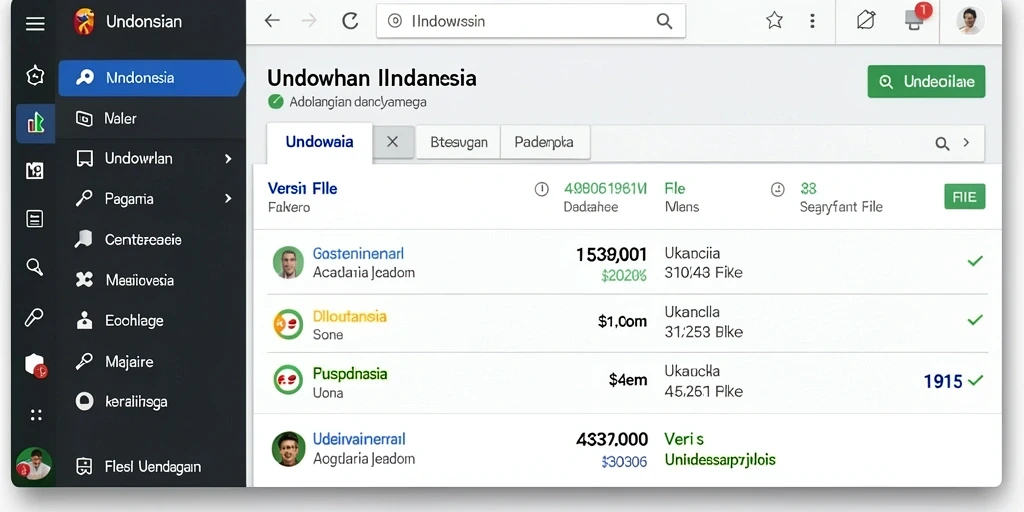Select the Undowaia tab
This screenshot has height=512, width=1024.
[x=319, y=142]
